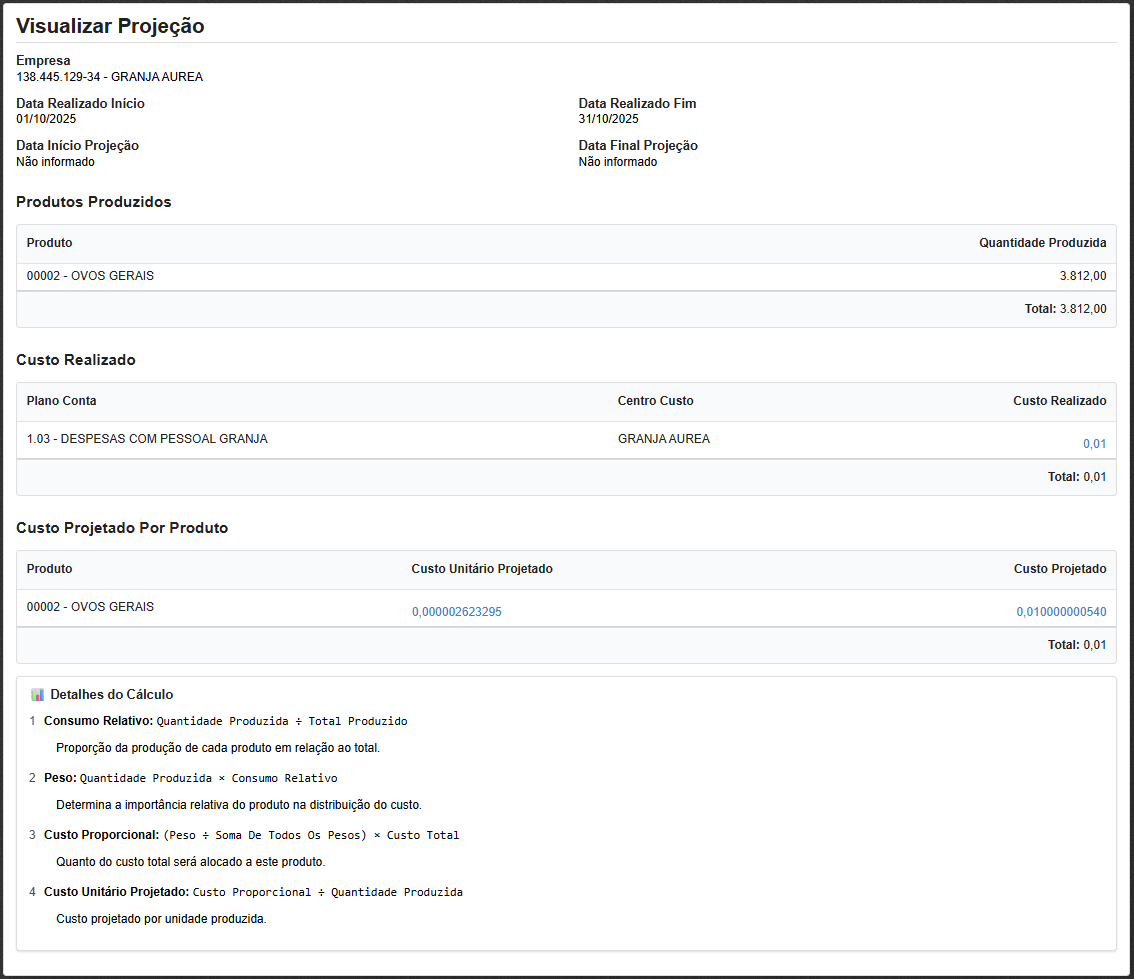Click the Centro Custo column header
The image size is (1134, 979).
655,401
